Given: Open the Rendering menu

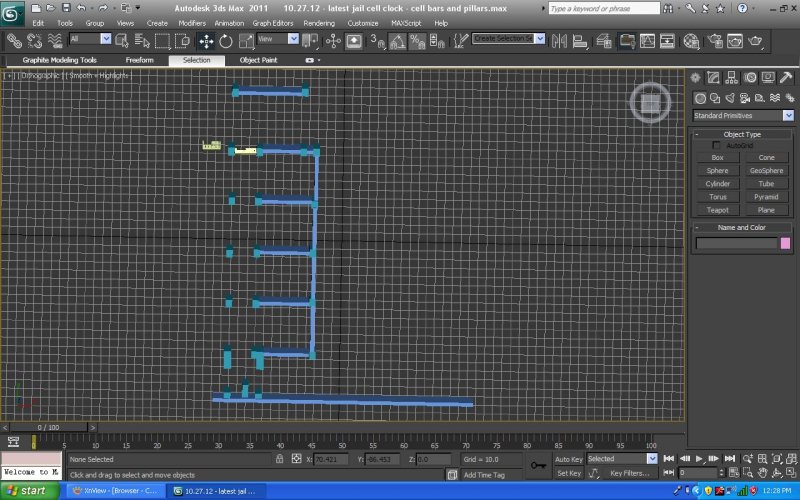Looking at the screenshot, I should pyautogui.click(x=319, y=23).
